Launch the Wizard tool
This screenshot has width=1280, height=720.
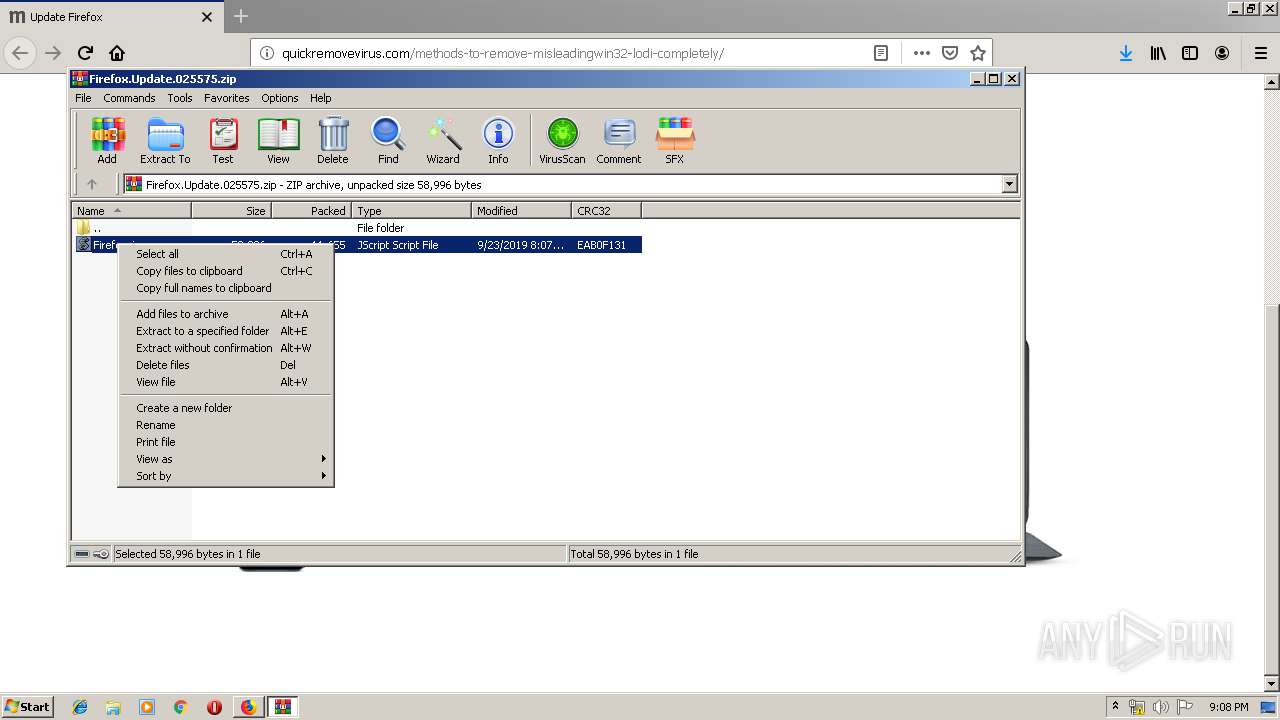[x=443, y=140]
